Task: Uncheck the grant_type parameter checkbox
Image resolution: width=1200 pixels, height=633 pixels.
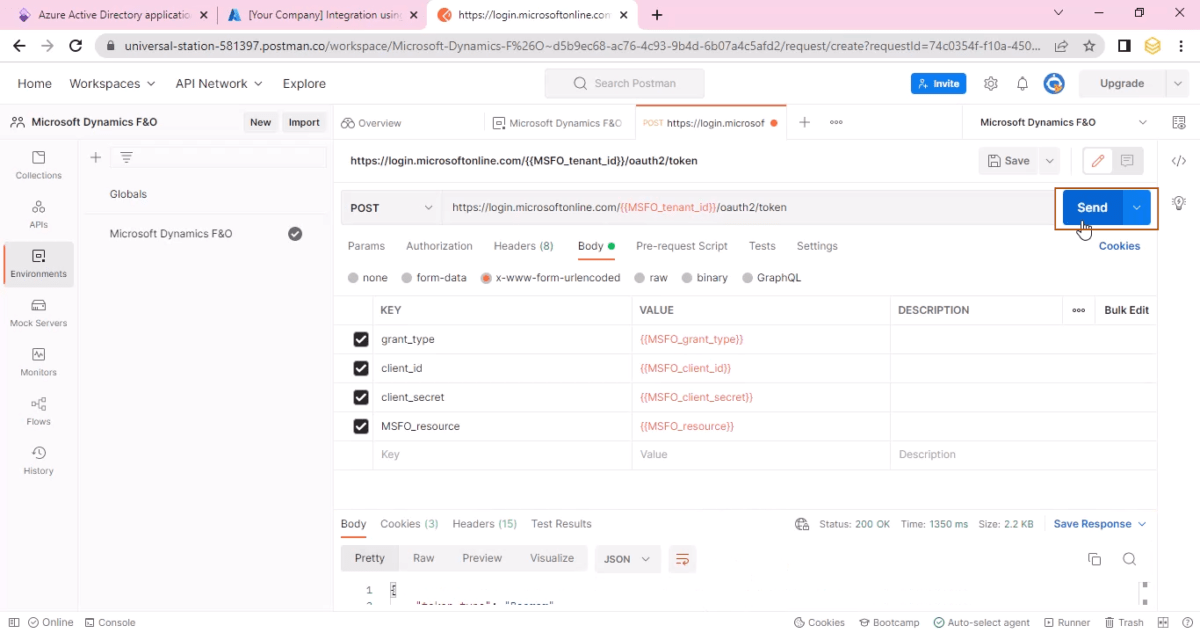Action: (x=361, y=340)
